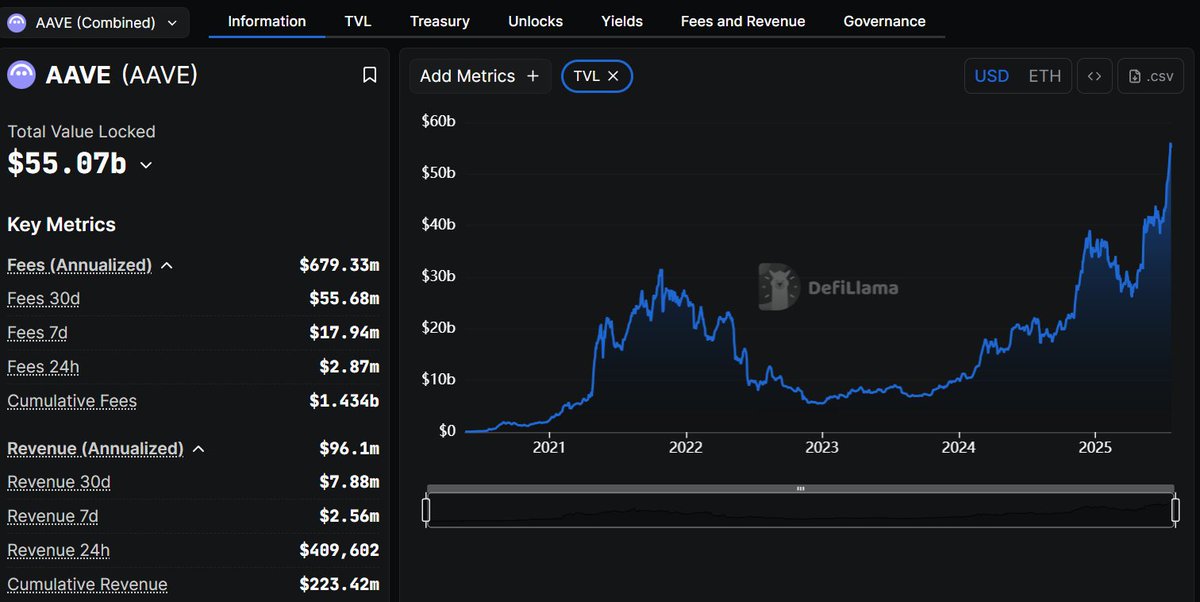Click the $409,602 revenue 24h value
The image size is (1200, 602).
(339, 550)
